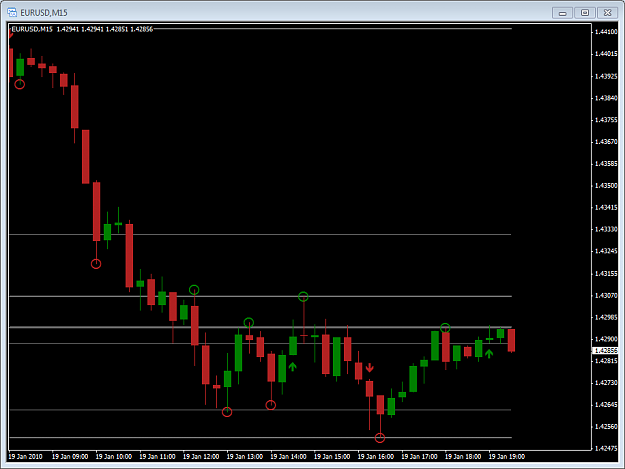
Task: Select green circle above the 13:30 candle
Action: pos(249,322)
